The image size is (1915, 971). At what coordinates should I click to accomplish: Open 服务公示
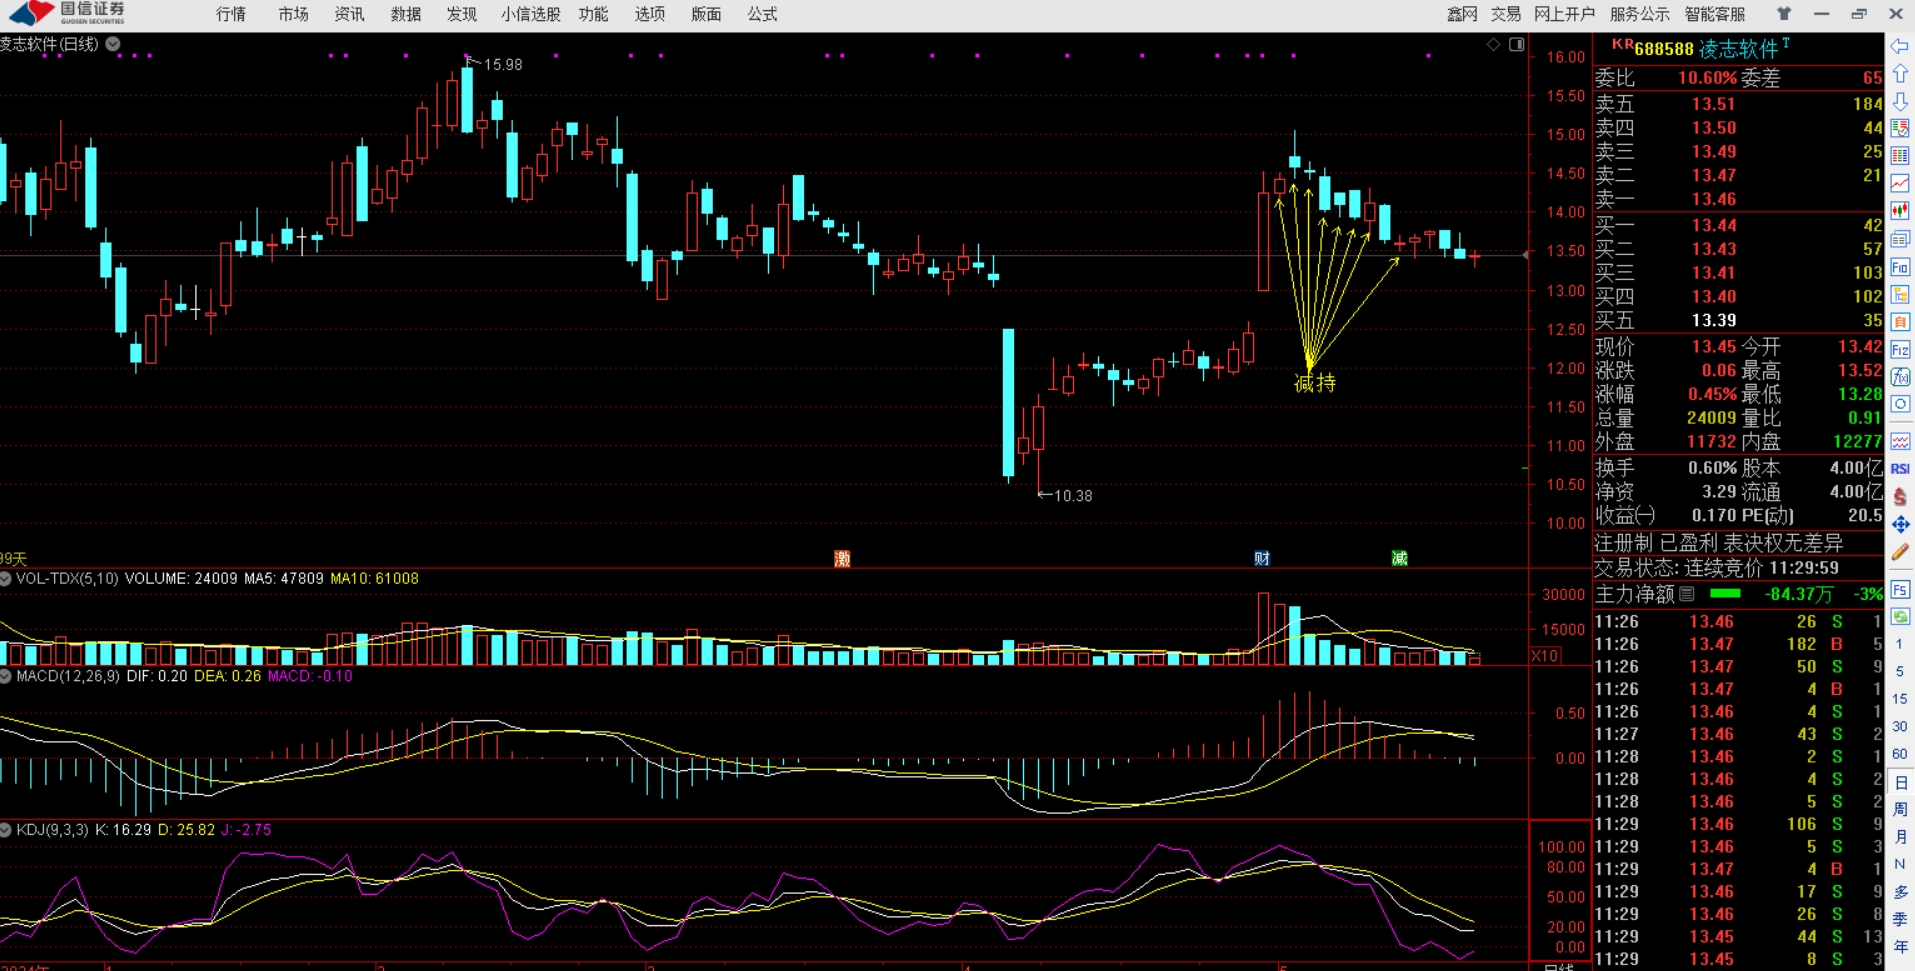(1640, 14)
